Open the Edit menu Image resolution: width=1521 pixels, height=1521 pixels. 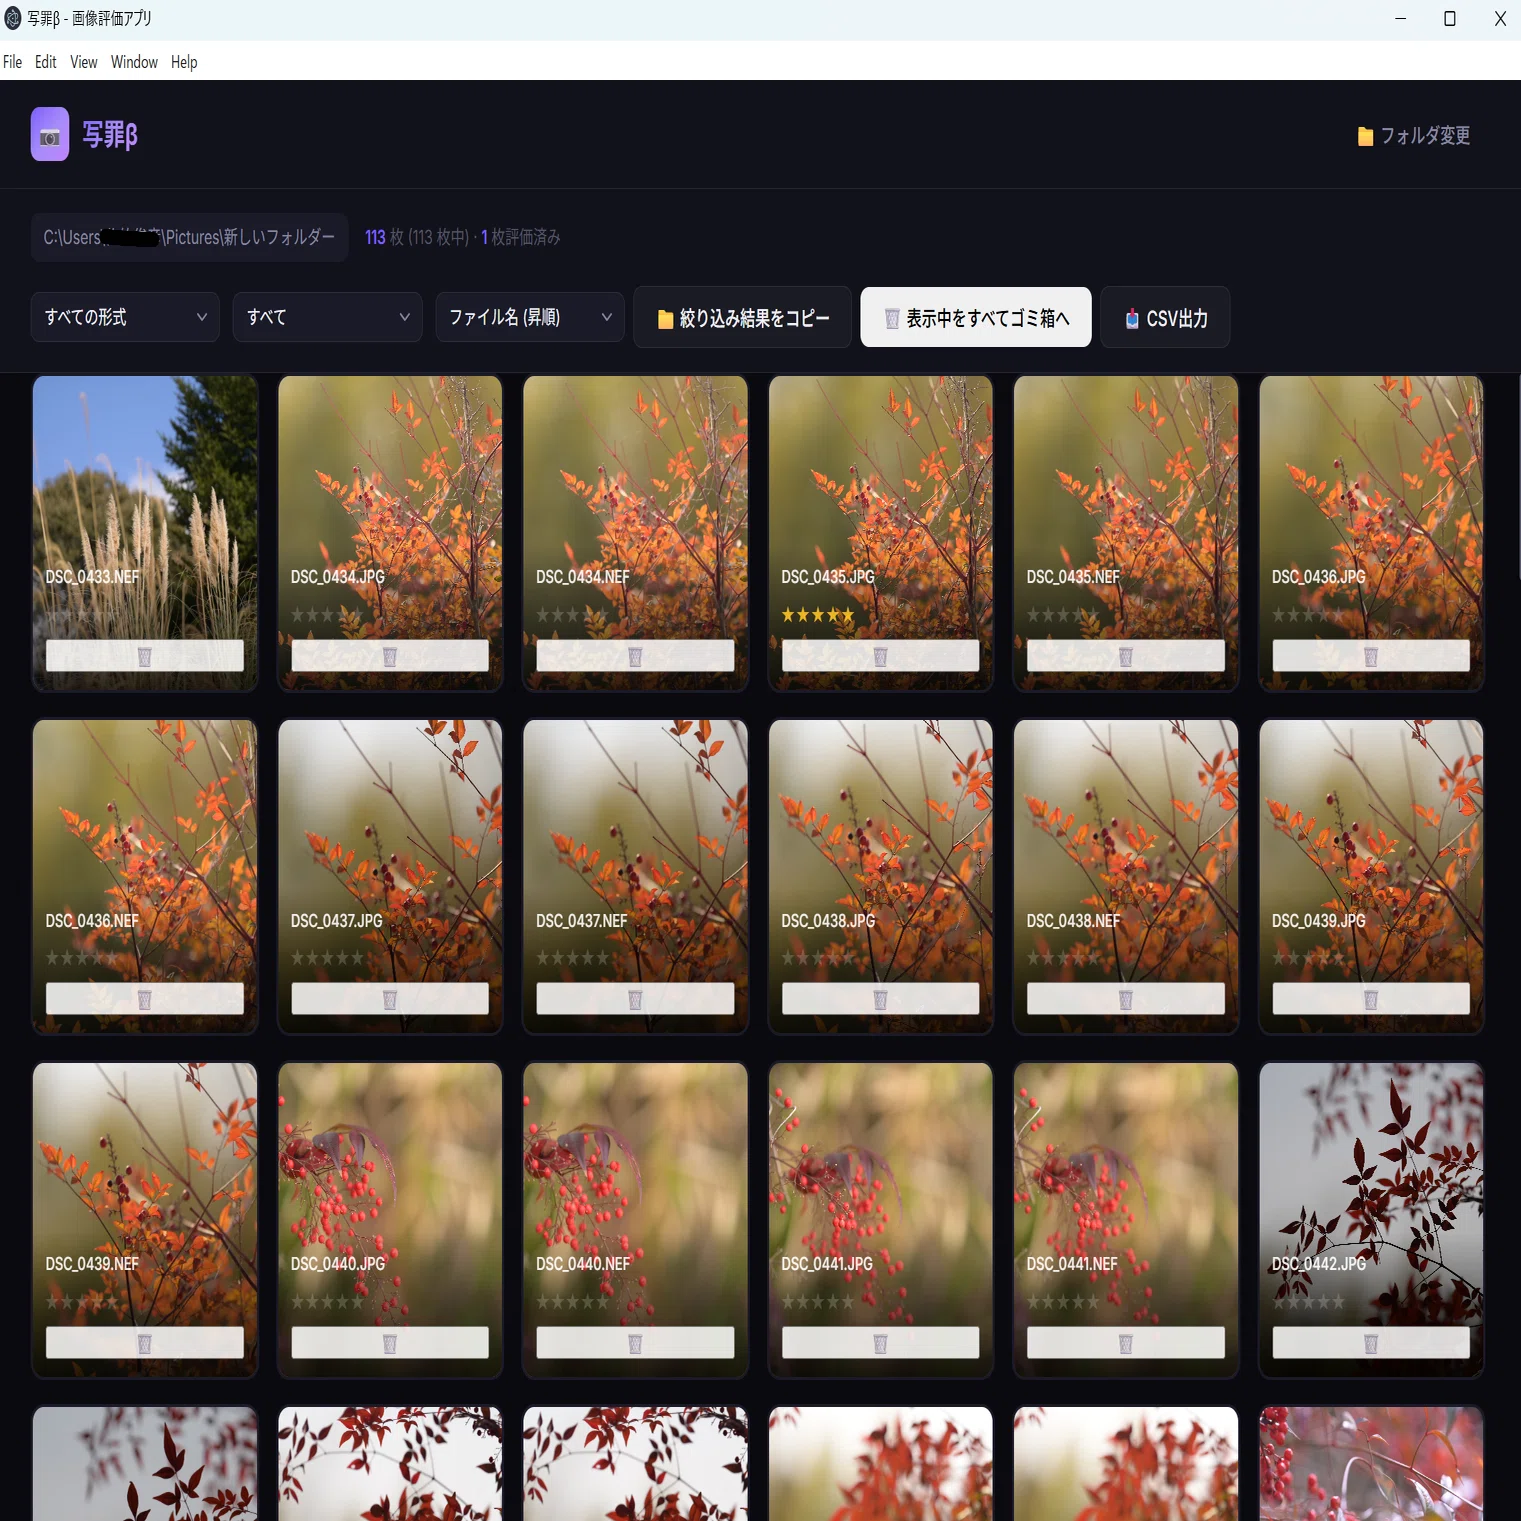pyautogui.click(x=46, y=62)
